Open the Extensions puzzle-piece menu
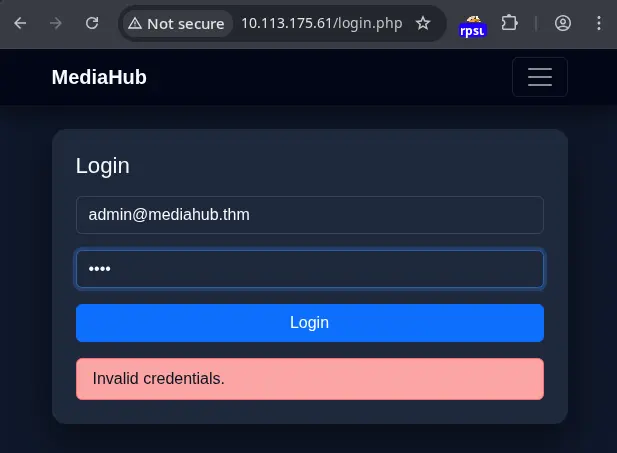This screenshot has height=453, width=617. coord(509,23)
